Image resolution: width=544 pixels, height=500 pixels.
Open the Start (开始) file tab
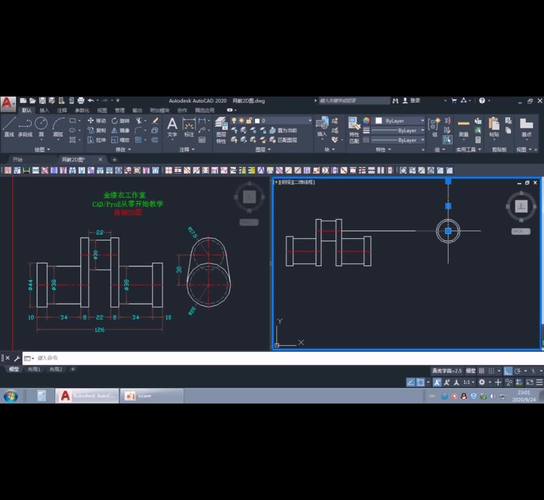[x=18, y=160]
